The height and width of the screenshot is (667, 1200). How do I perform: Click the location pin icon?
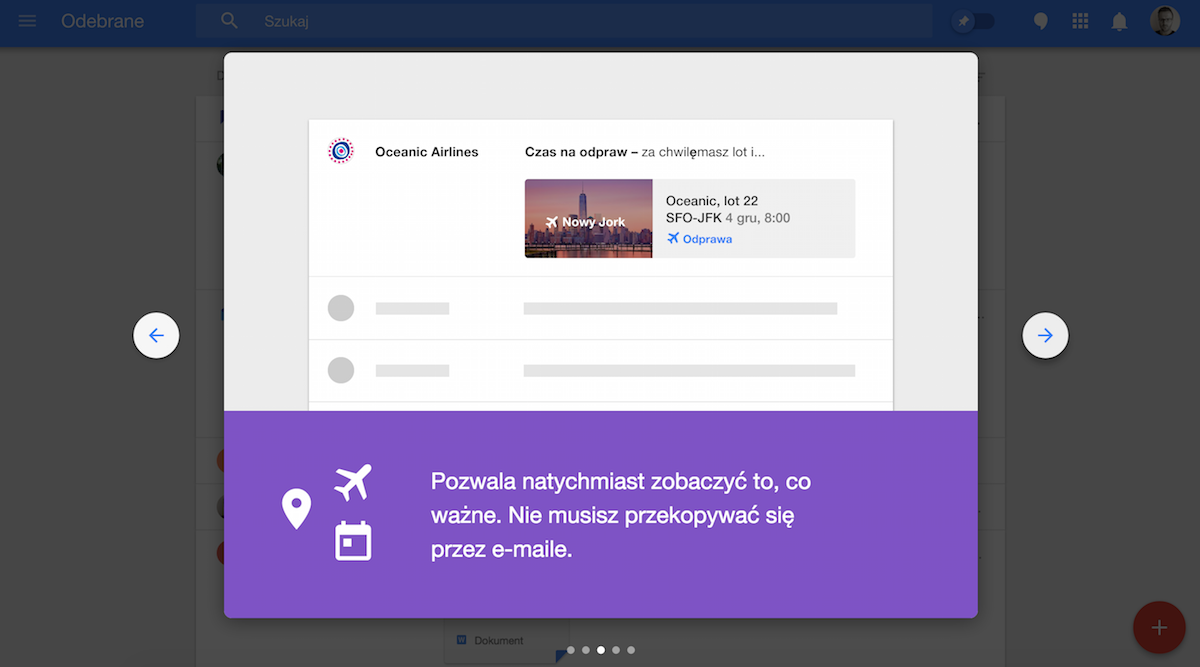coord(296,509)
